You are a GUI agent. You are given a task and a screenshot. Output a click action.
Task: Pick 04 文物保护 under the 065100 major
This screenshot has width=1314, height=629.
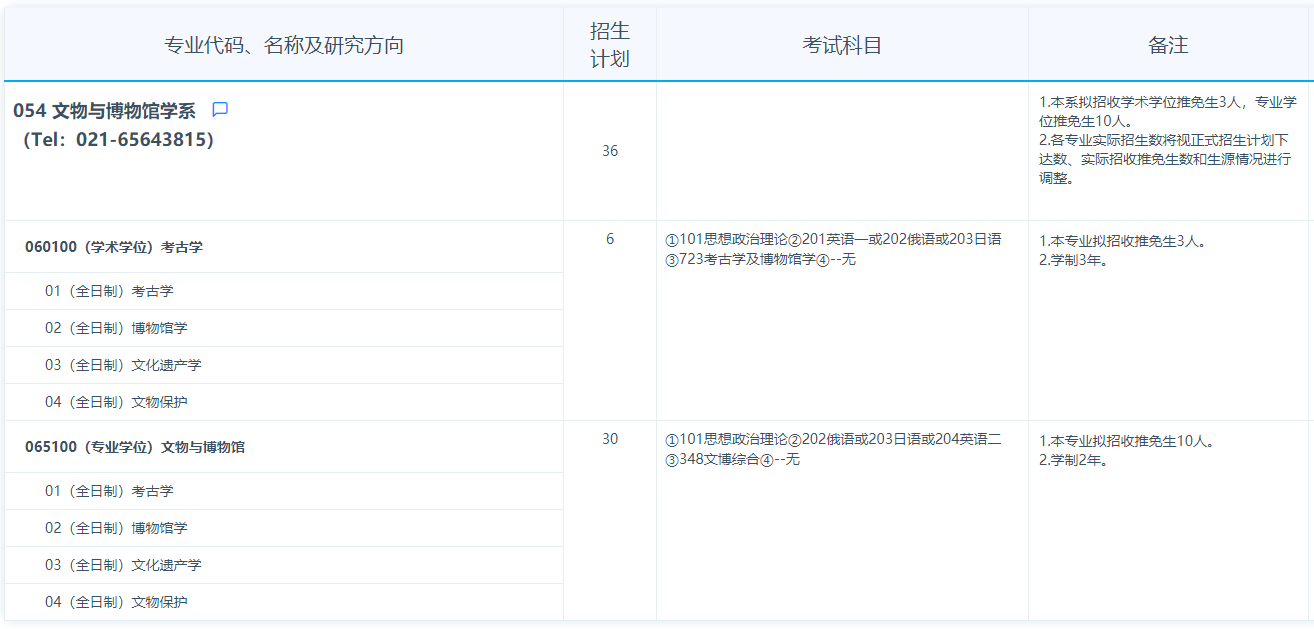(116, 602)
